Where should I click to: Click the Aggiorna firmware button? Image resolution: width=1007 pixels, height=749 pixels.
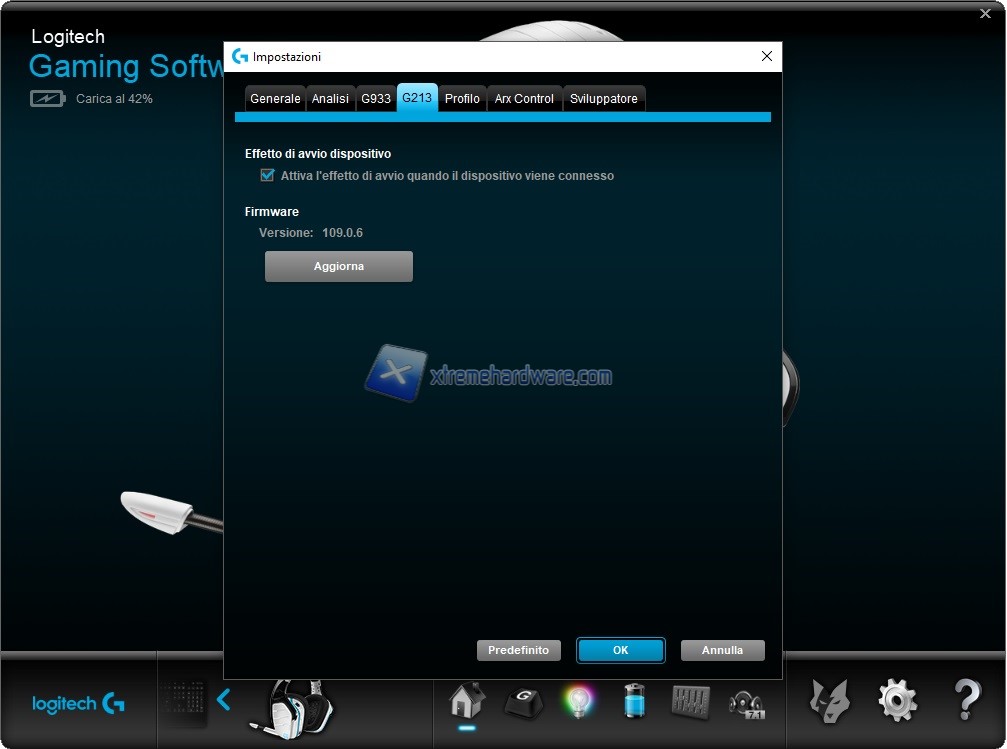(338, 267)
